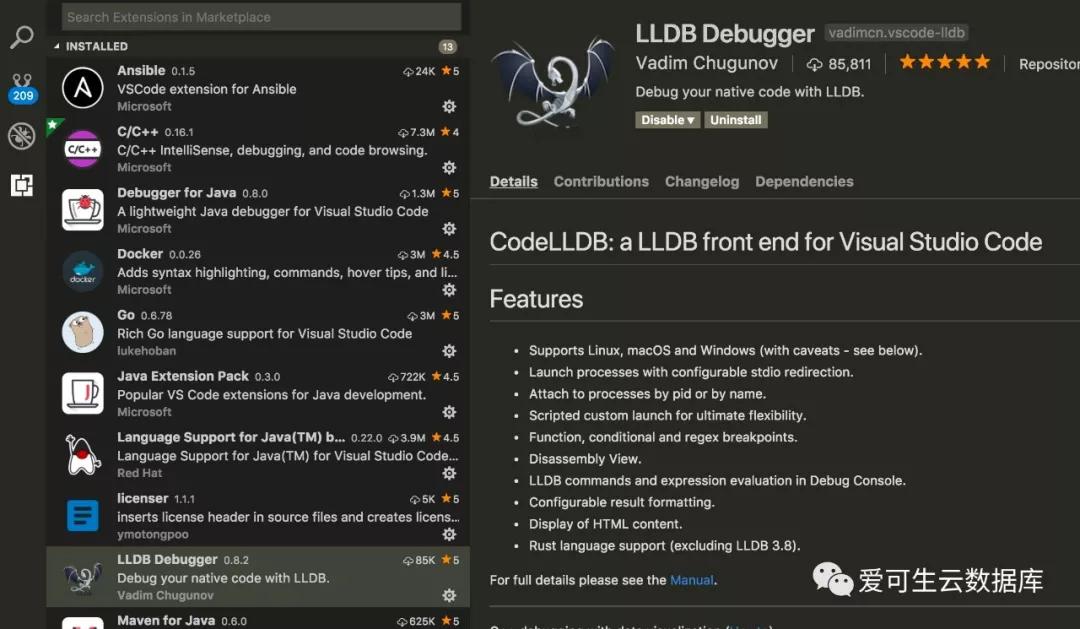Click the CodeLLDB front end heading
The image size is (1080, 629).
coord(766,242)
